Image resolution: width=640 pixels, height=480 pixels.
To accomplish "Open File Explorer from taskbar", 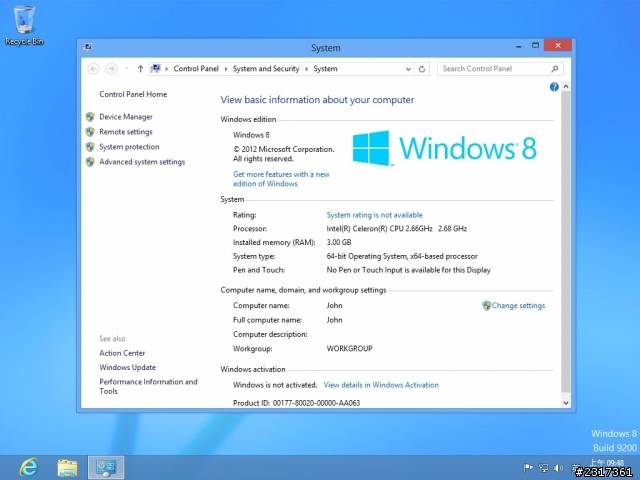I will (x=67, y=468).
